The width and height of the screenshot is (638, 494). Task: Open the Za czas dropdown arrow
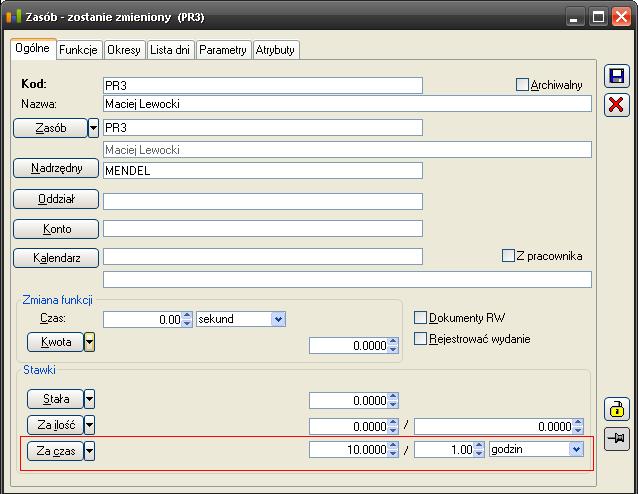tap(89, 451)
